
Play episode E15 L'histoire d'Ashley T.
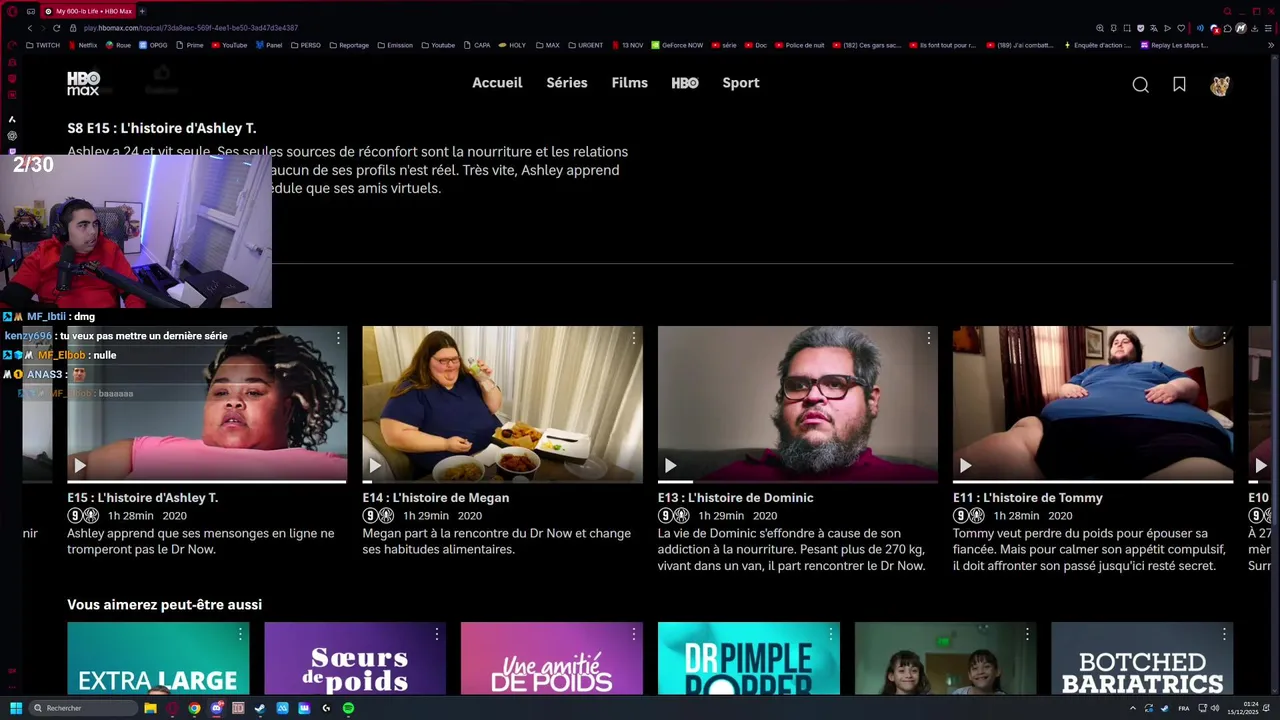pyautogui.click(x=80, y=465)
